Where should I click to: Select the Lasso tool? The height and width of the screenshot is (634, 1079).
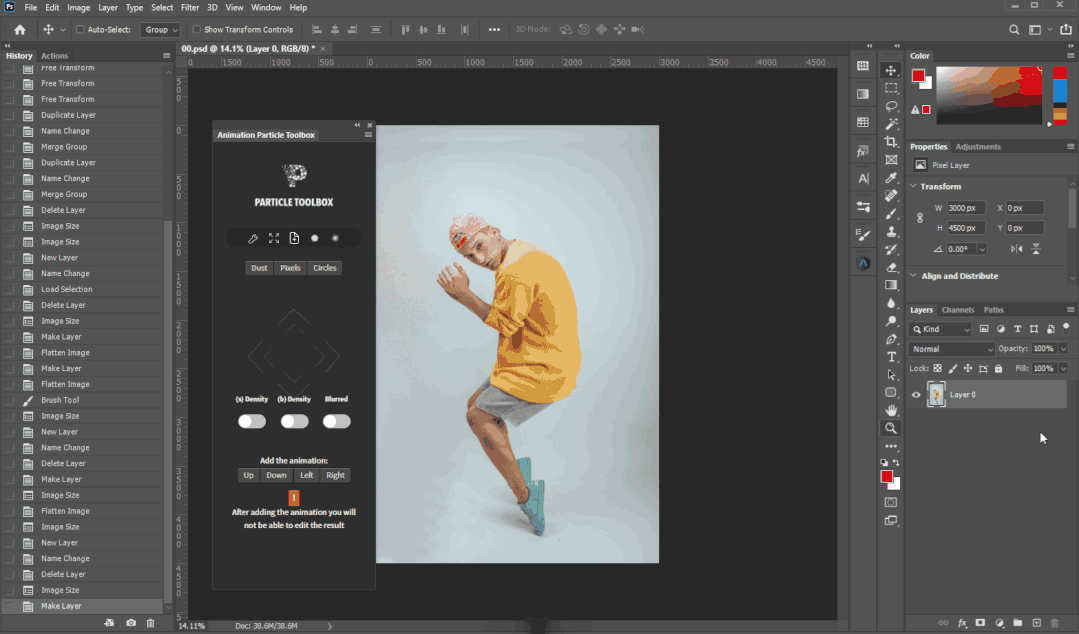[891, 106]
